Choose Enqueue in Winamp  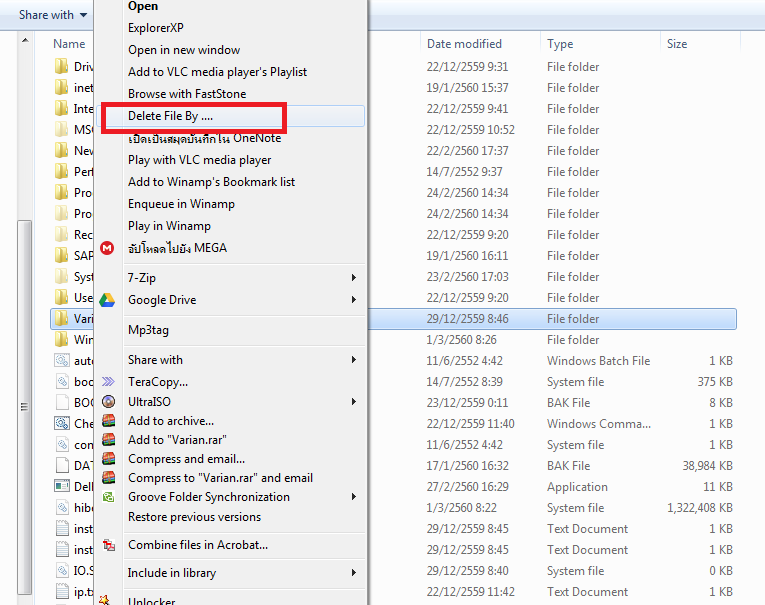[181, 204]
